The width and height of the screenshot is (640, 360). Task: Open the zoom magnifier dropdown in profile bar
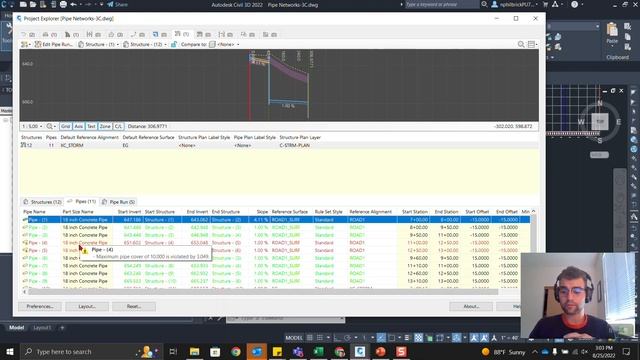point(51,126)
